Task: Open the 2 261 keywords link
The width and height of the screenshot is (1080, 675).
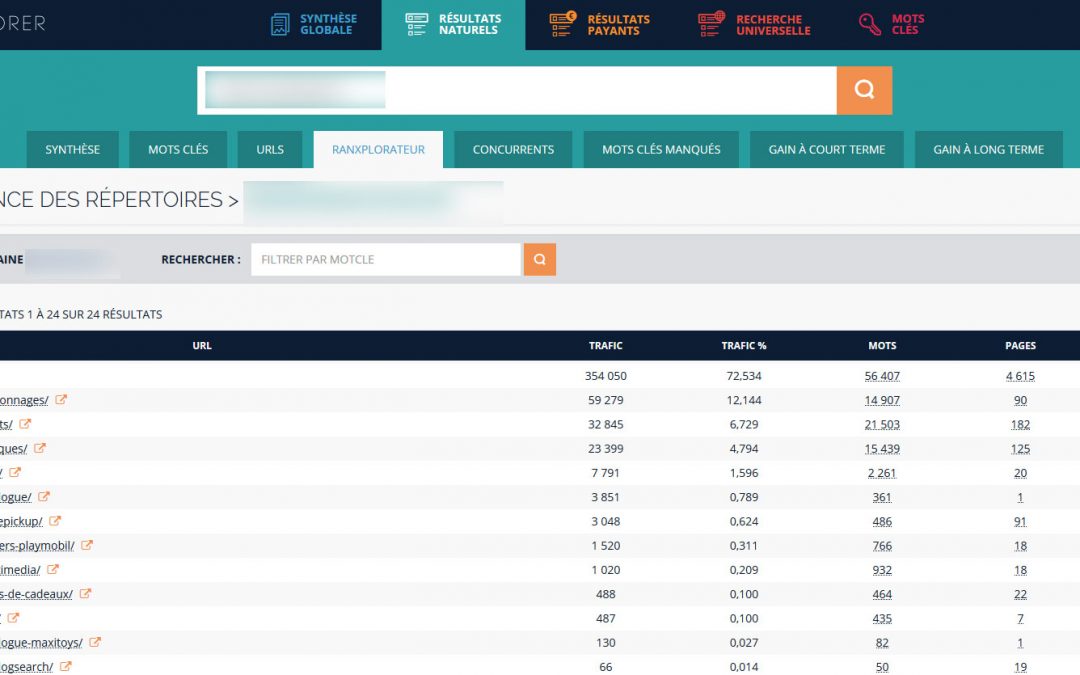Action: tap(882, 473)
